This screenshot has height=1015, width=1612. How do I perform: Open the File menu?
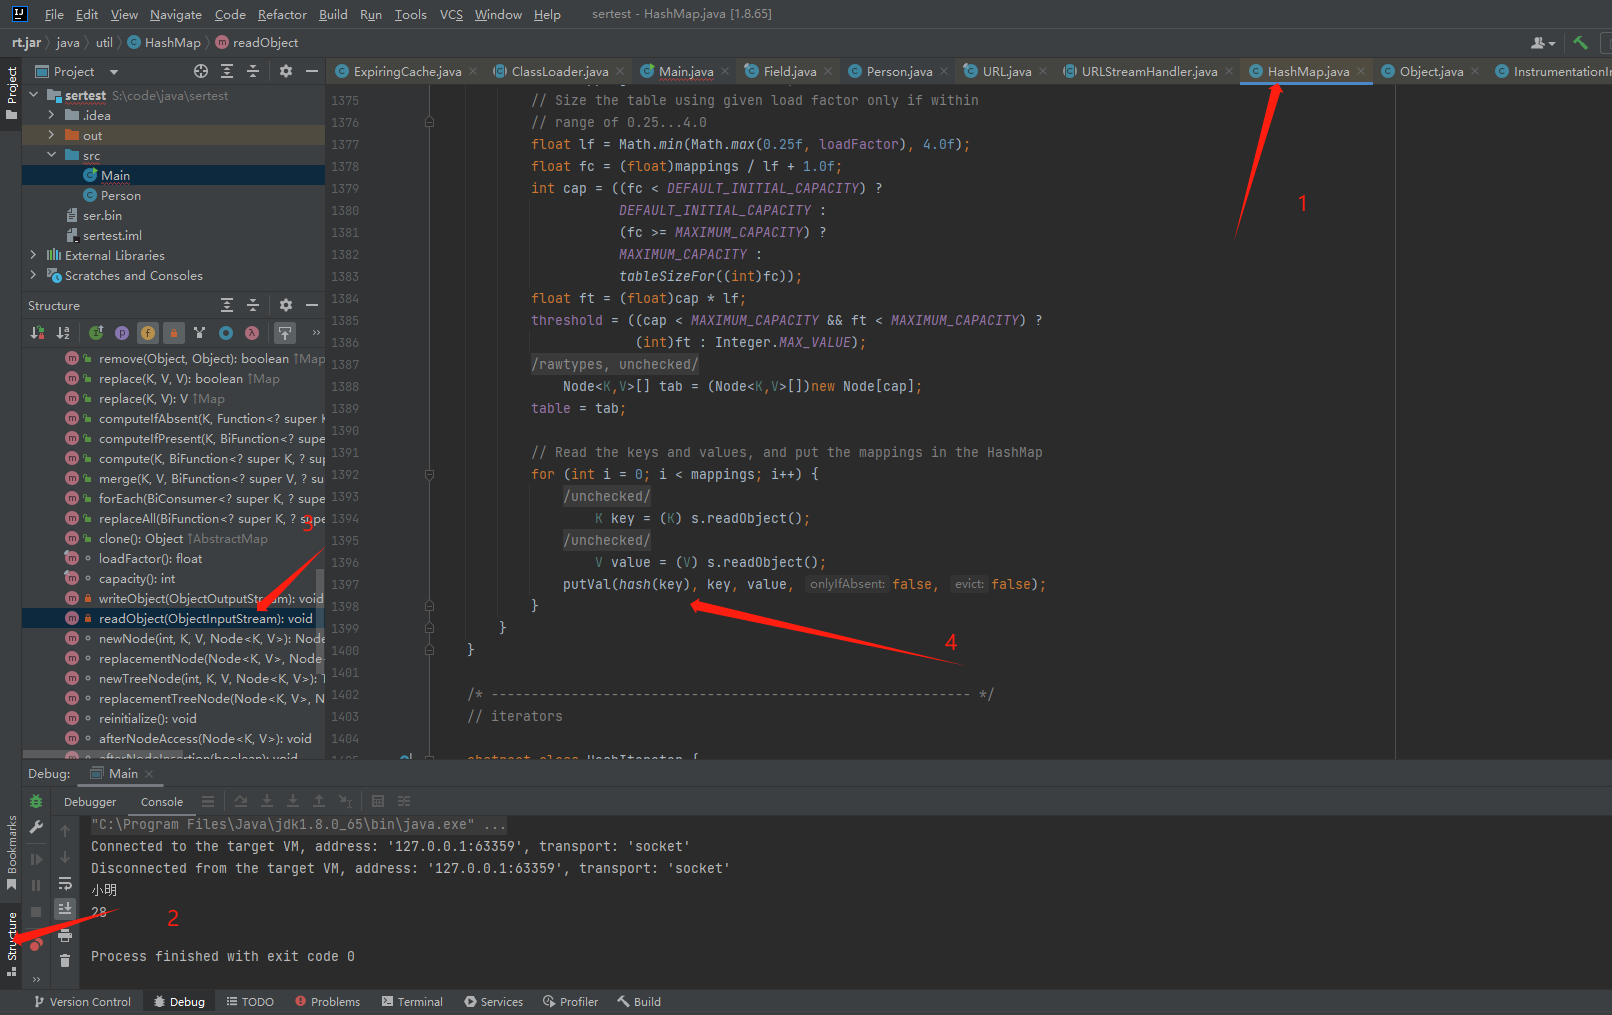pyautogui.click(x=54, y=14)
